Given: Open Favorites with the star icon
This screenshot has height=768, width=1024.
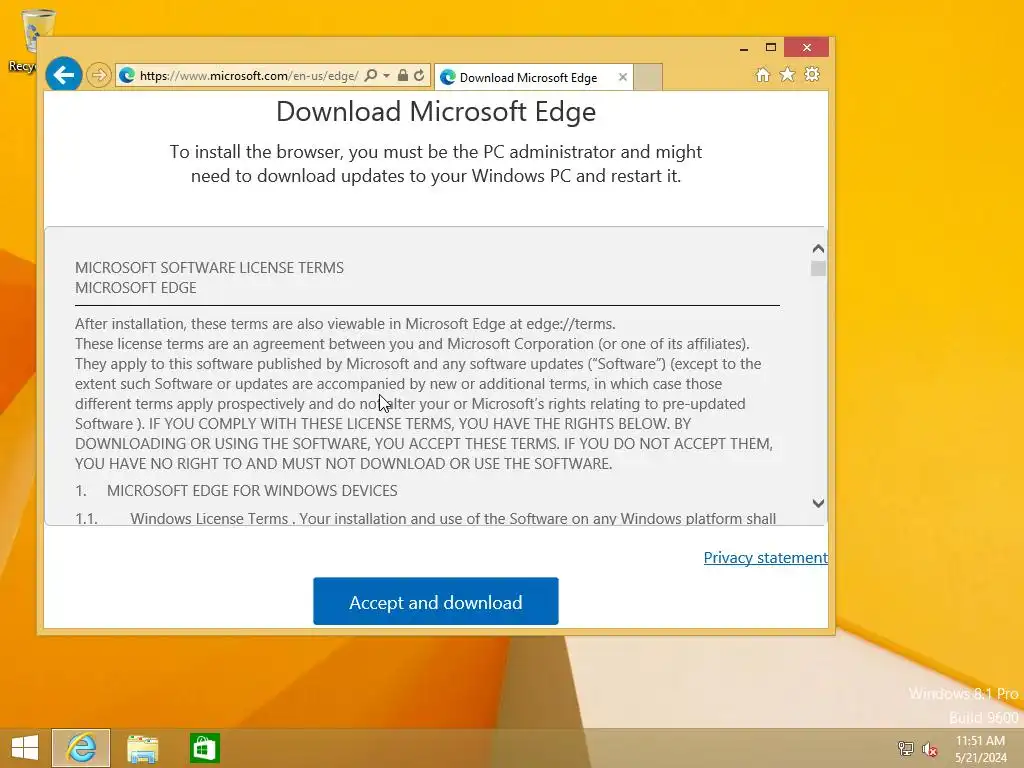Looking at the screenshot, I should [x=788, y=74].
